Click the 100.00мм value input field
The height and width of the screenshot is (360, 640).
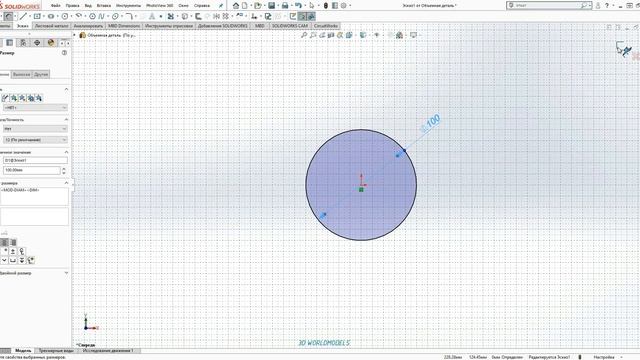pyautogui.click(x=32, y=170)
